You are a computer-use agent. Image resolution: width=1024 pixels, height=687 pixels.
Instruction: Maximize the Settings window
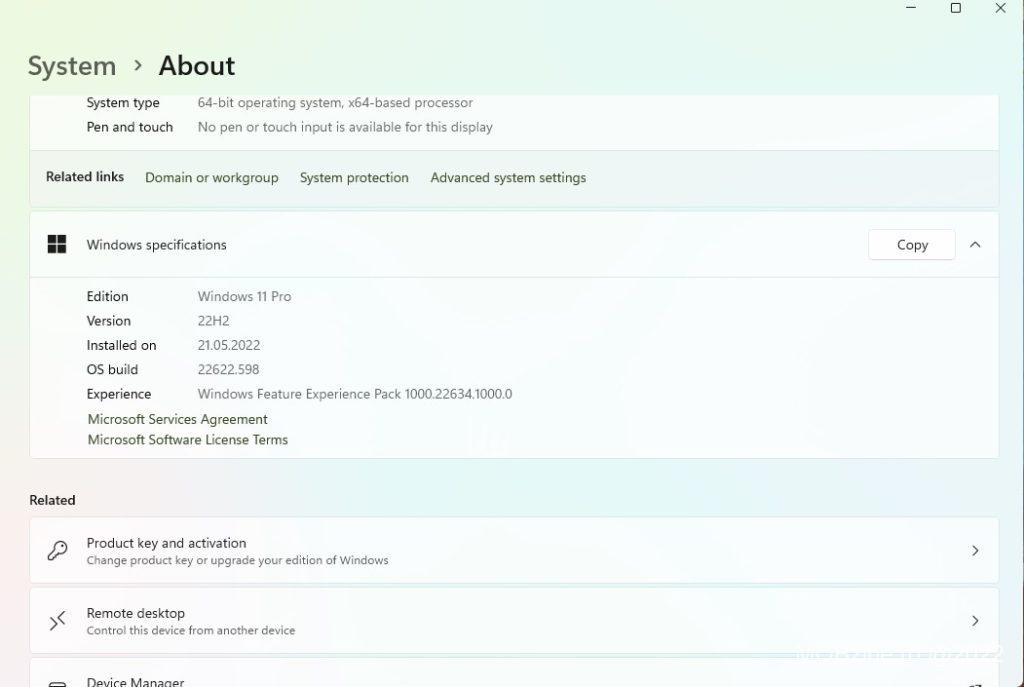click(956, 8)
